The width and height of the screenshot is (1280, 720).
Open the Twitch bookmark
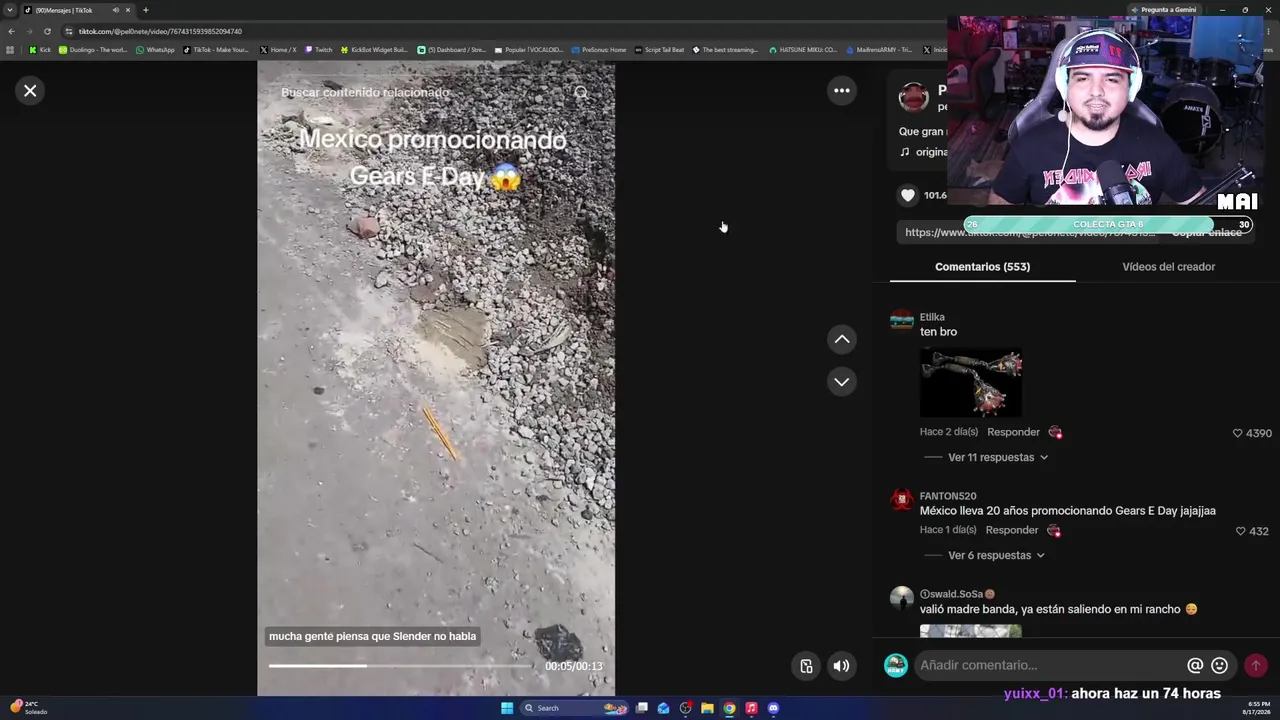pos(318,50)
